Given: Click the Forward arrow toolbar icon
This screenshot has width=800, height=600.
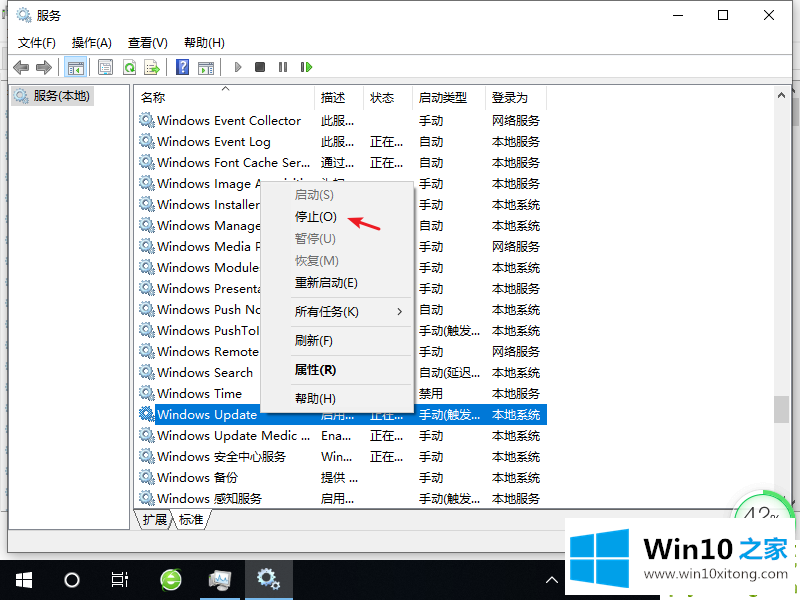Looking at the screenshot, I should click(x=44, y=67).
